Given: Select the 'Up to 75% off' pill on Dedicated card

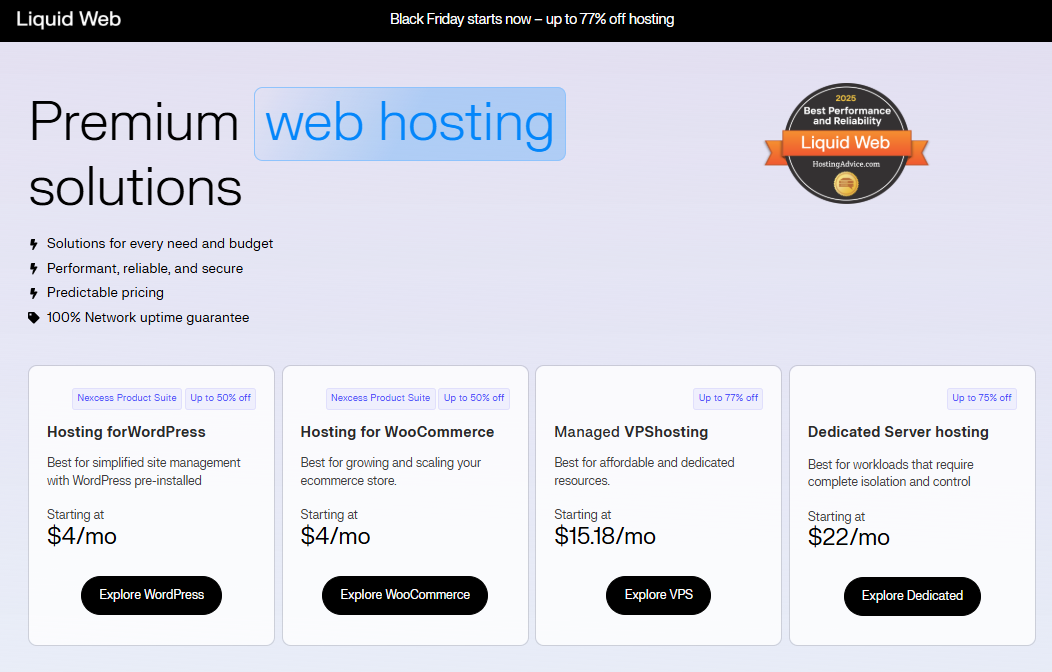Looking at the screenshot, I should [x=982, y=398].
